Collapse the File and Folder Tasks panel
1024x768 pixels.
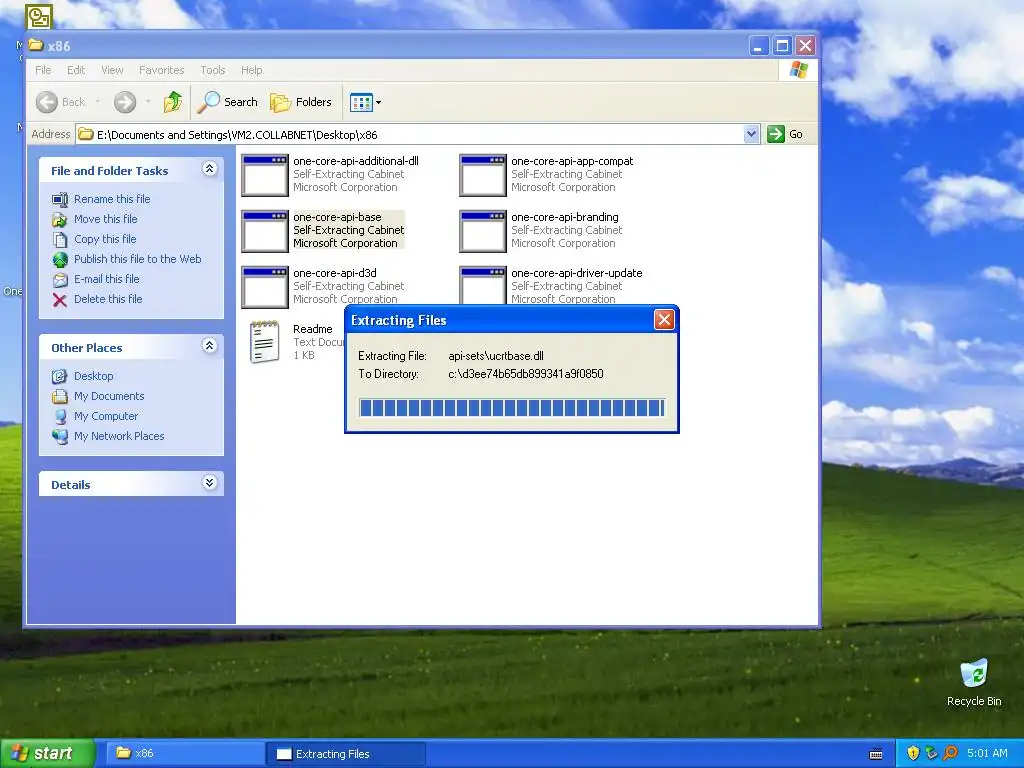click(x=210, y=169)
